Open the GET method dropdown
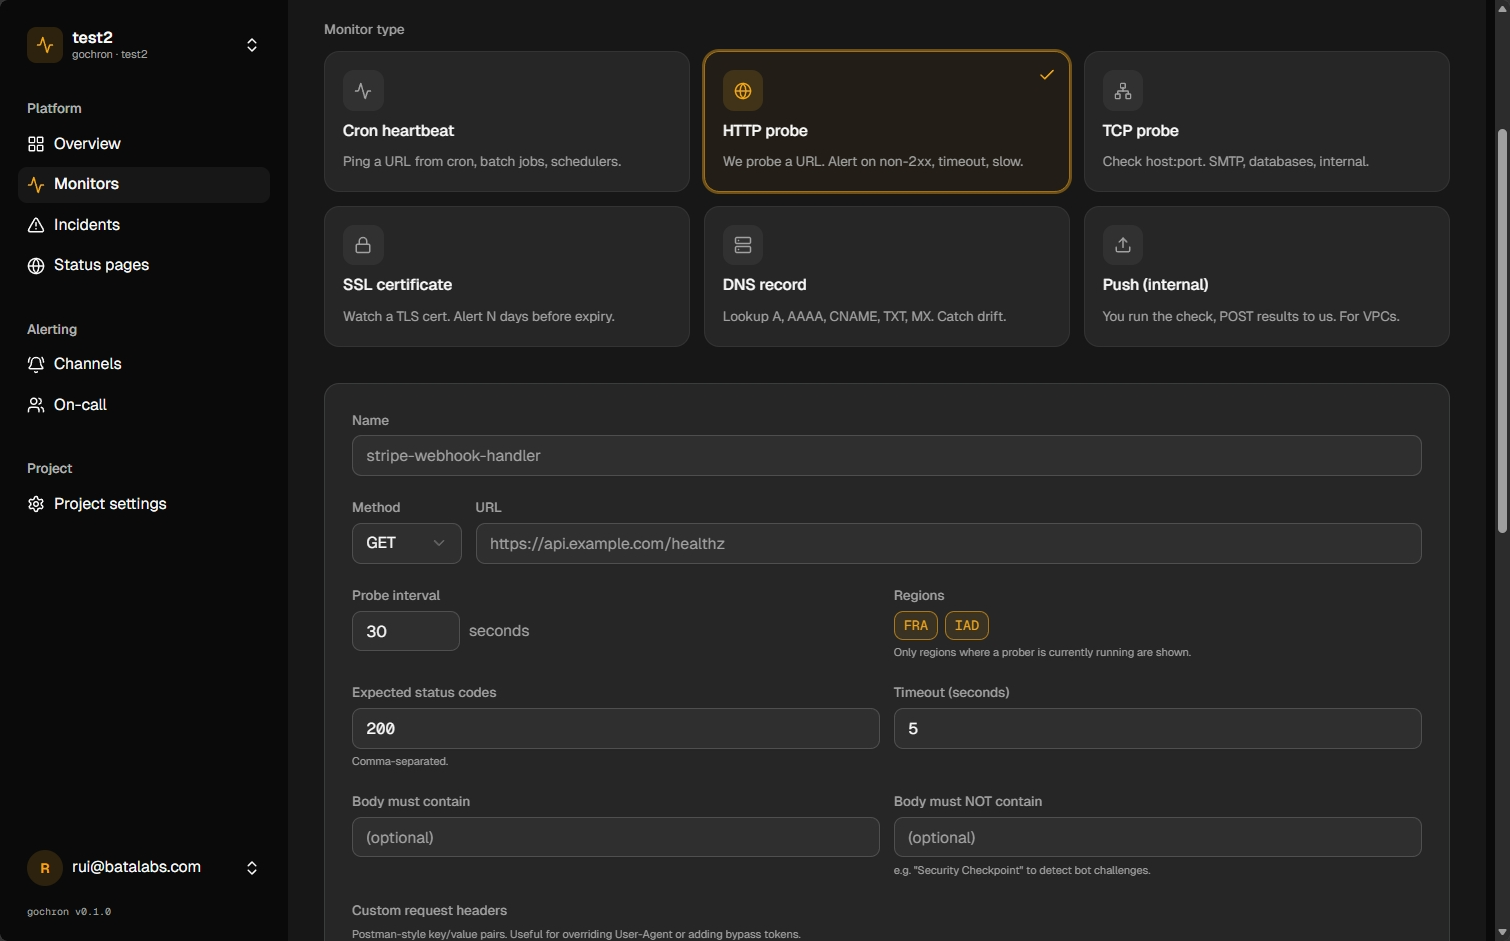 click(407, 543)
